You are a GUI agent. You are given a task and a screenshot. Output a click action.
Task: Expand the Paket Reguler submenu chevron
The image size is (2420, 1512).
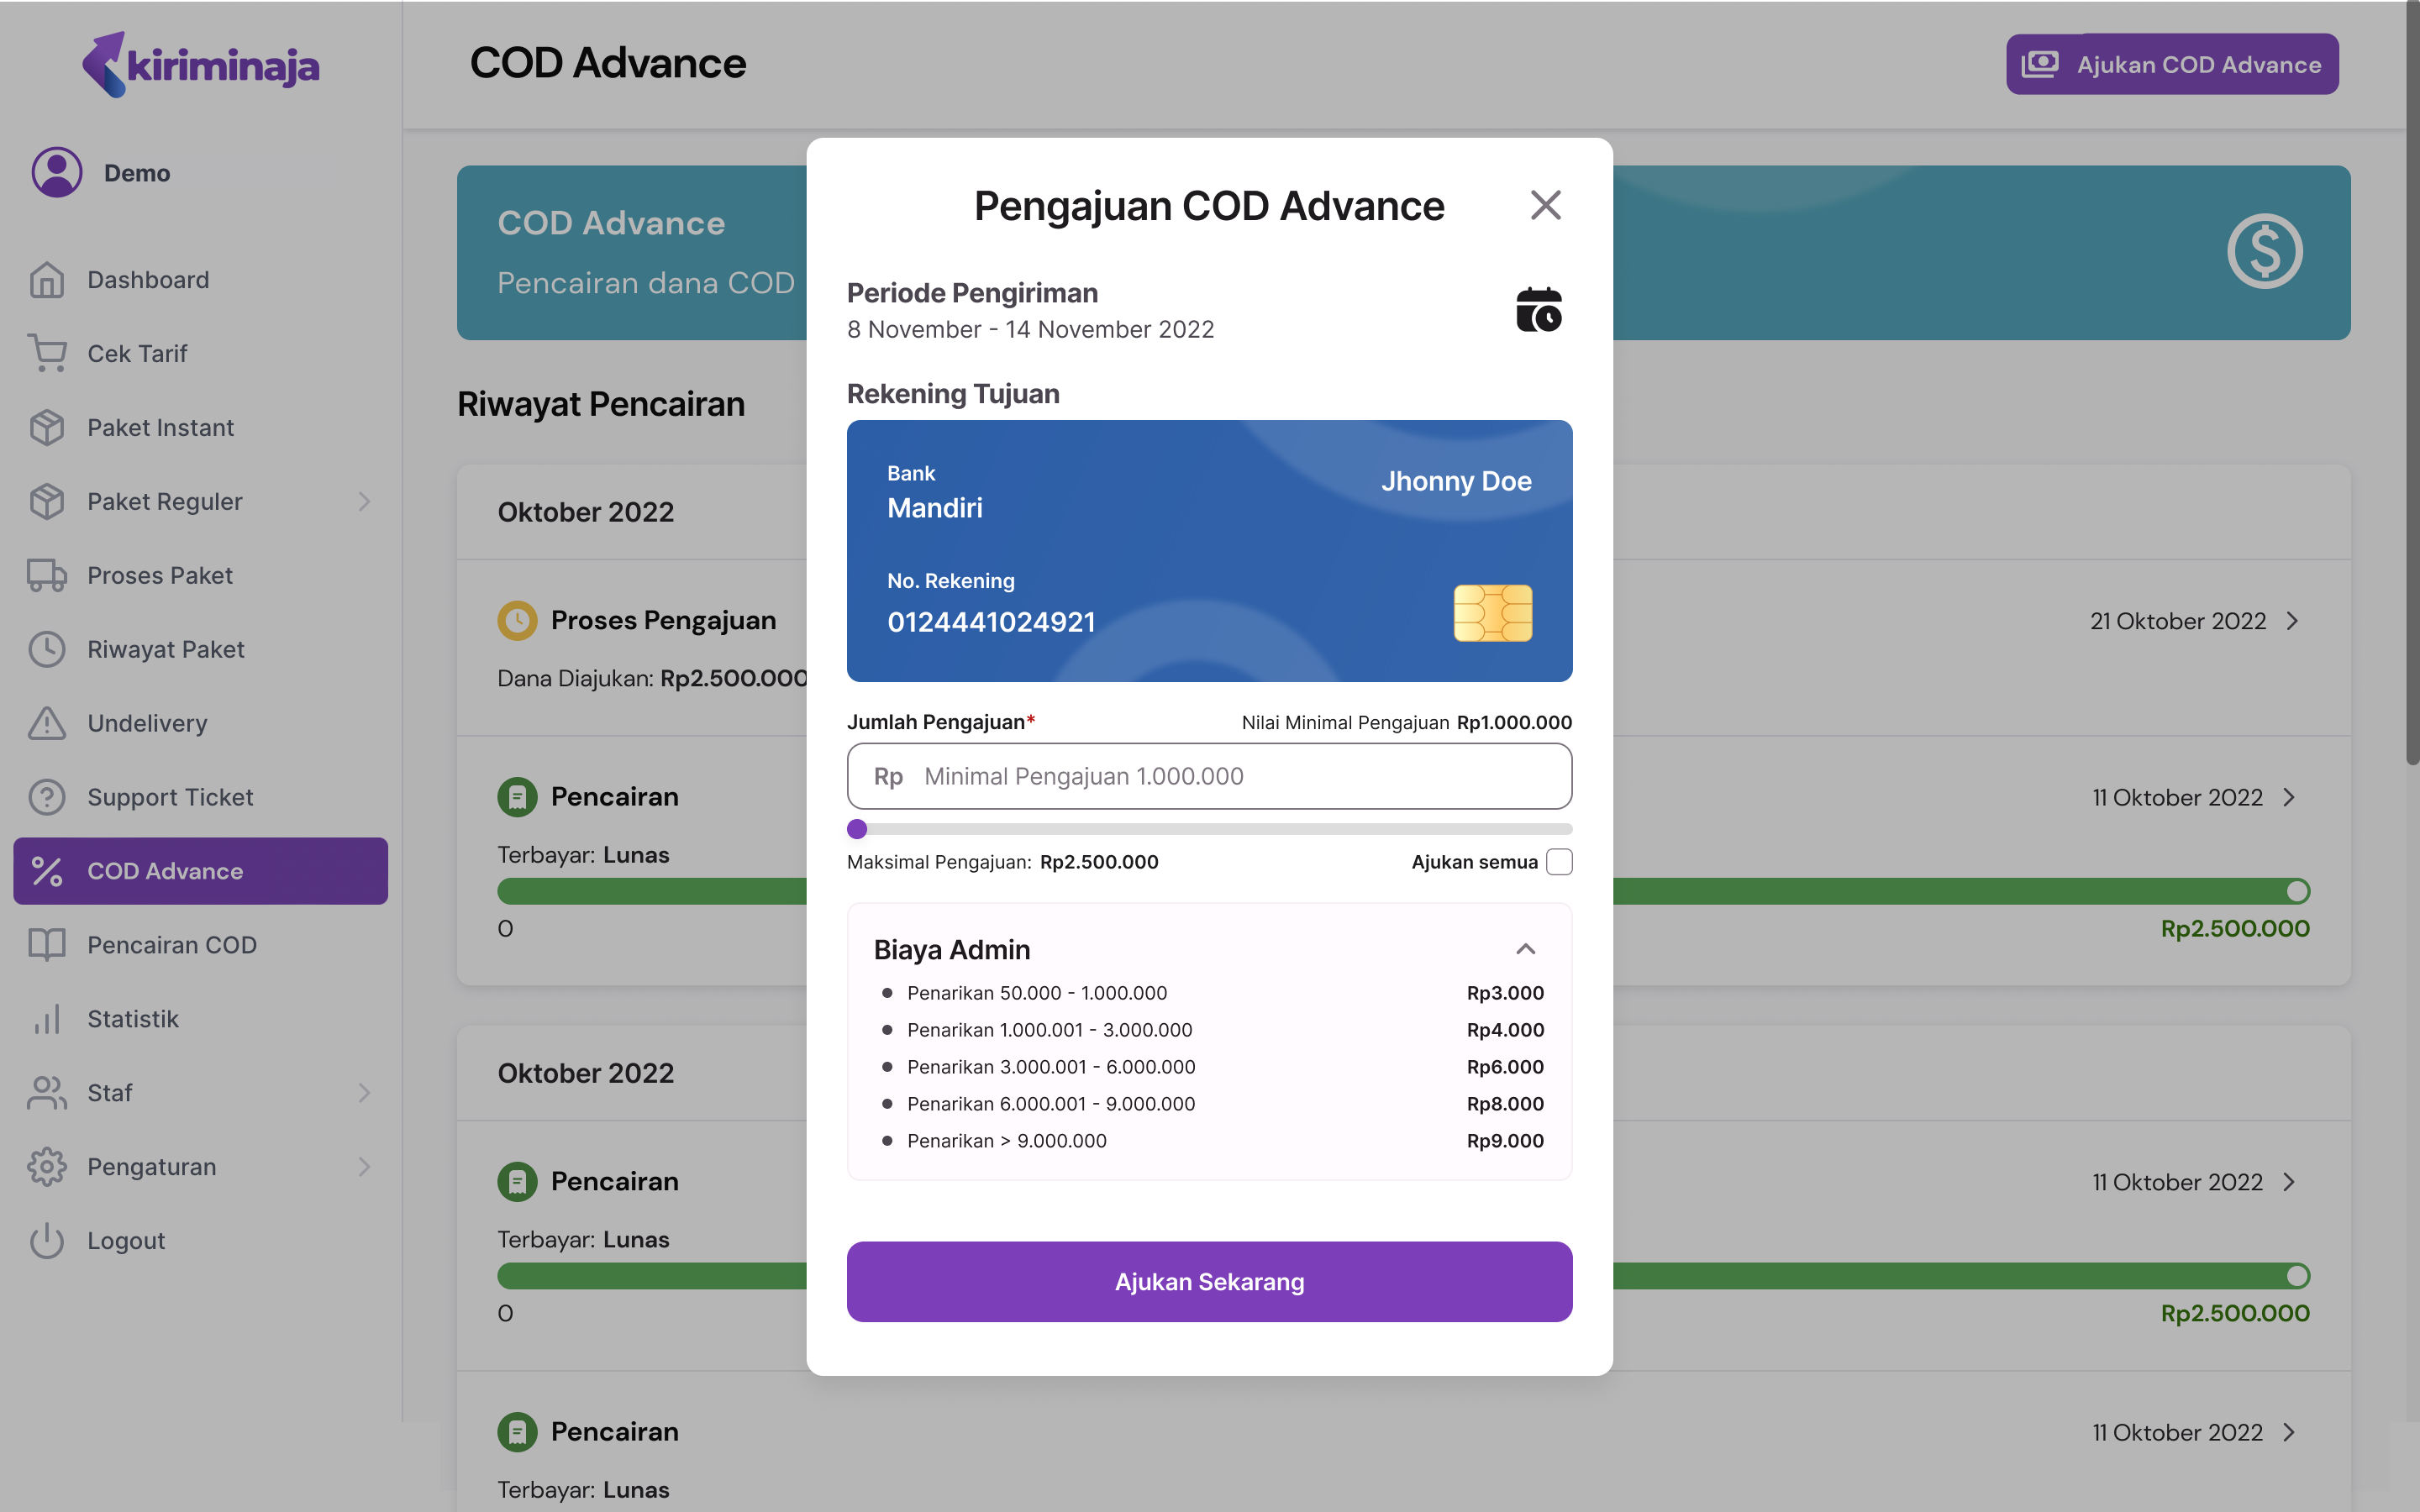click(x=364, y=501)
